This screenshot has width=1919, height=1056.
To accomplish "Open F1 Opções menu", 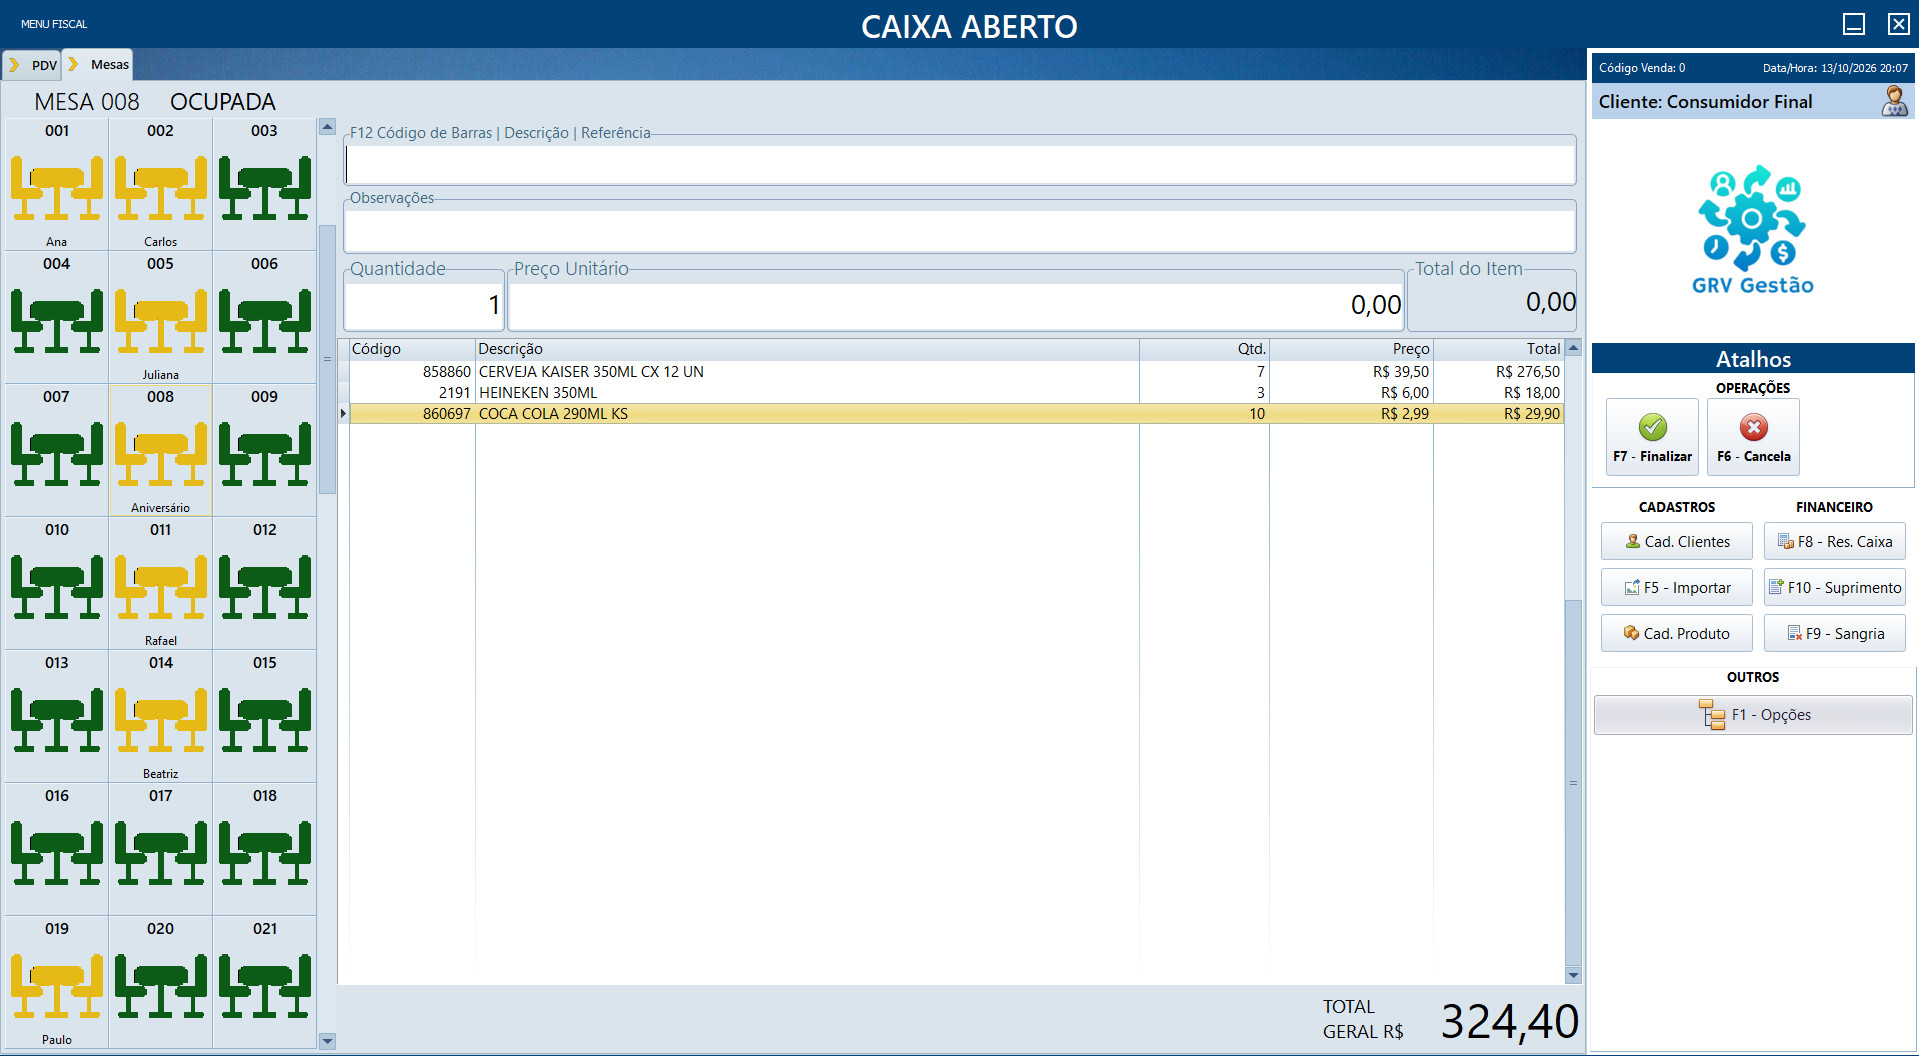I will 1753,715.
